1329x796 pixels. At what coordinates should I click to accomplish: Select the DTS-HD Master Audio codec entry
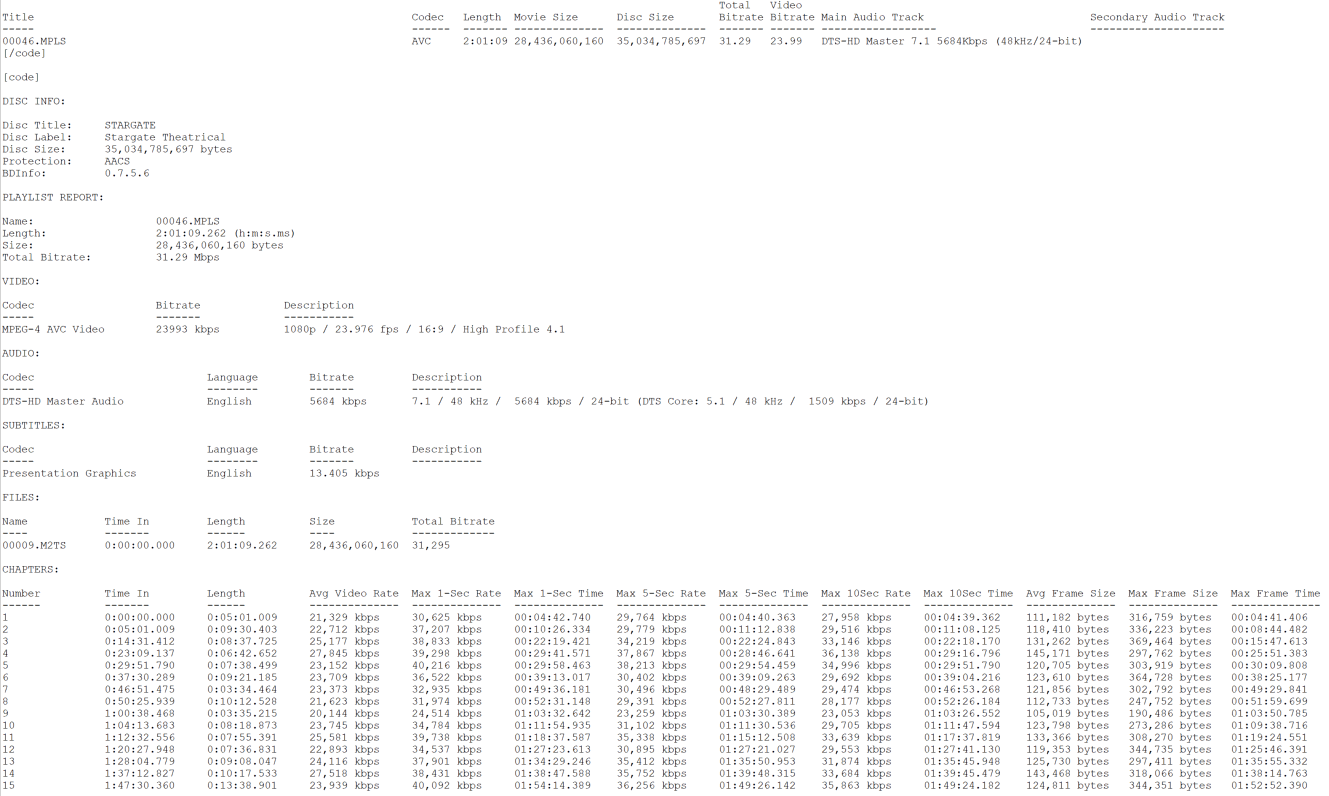click(x=63, y=402)
